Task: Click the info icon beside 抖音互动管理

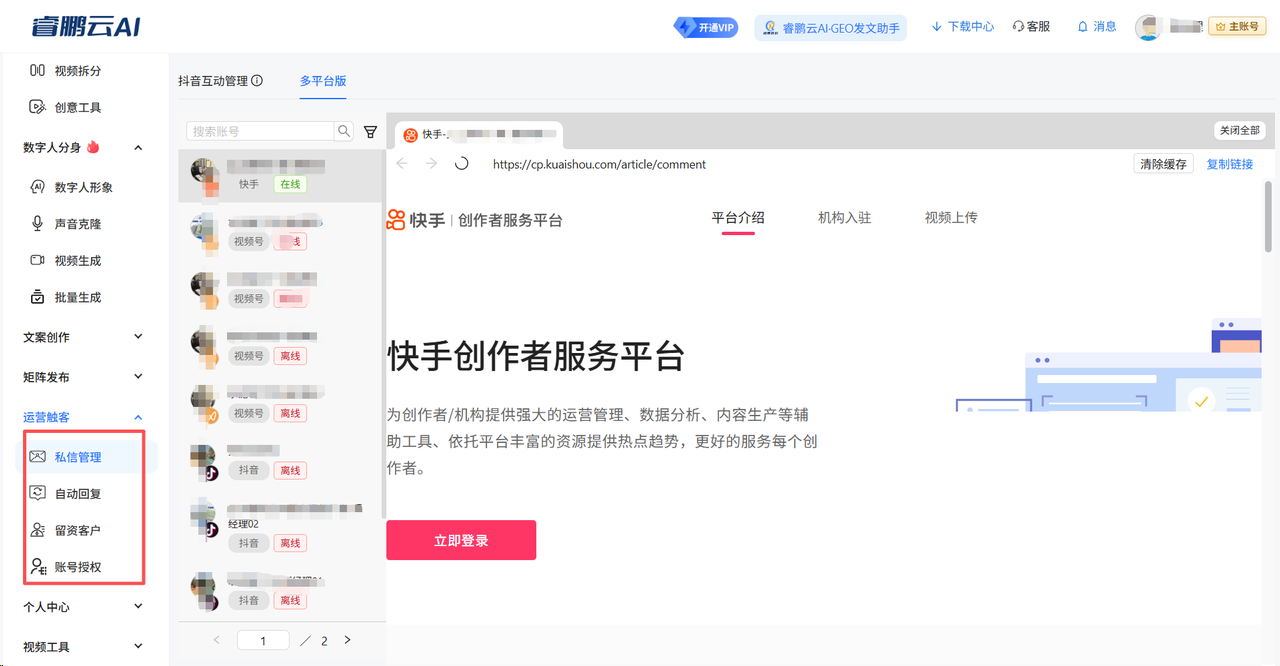Action: tap(257, 81)
